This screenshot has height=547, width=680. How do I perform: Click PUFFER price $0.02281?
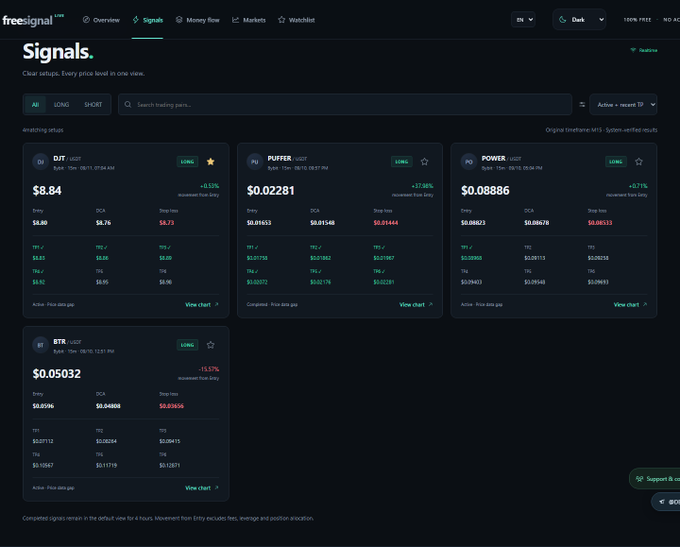271,190
